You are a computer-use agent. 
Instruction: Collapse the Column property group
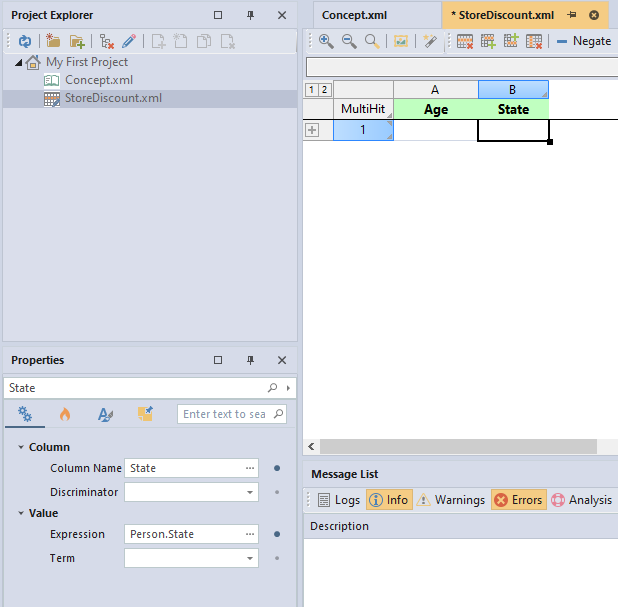tap(21, 447)
